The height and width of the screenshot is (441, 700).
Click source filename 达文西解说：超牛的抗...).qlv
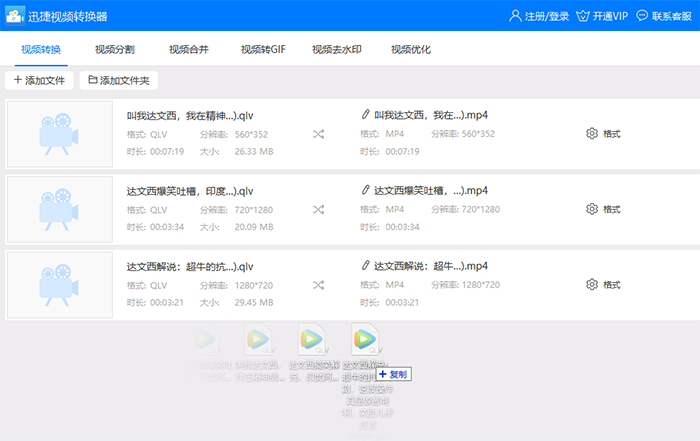[190, 267]
